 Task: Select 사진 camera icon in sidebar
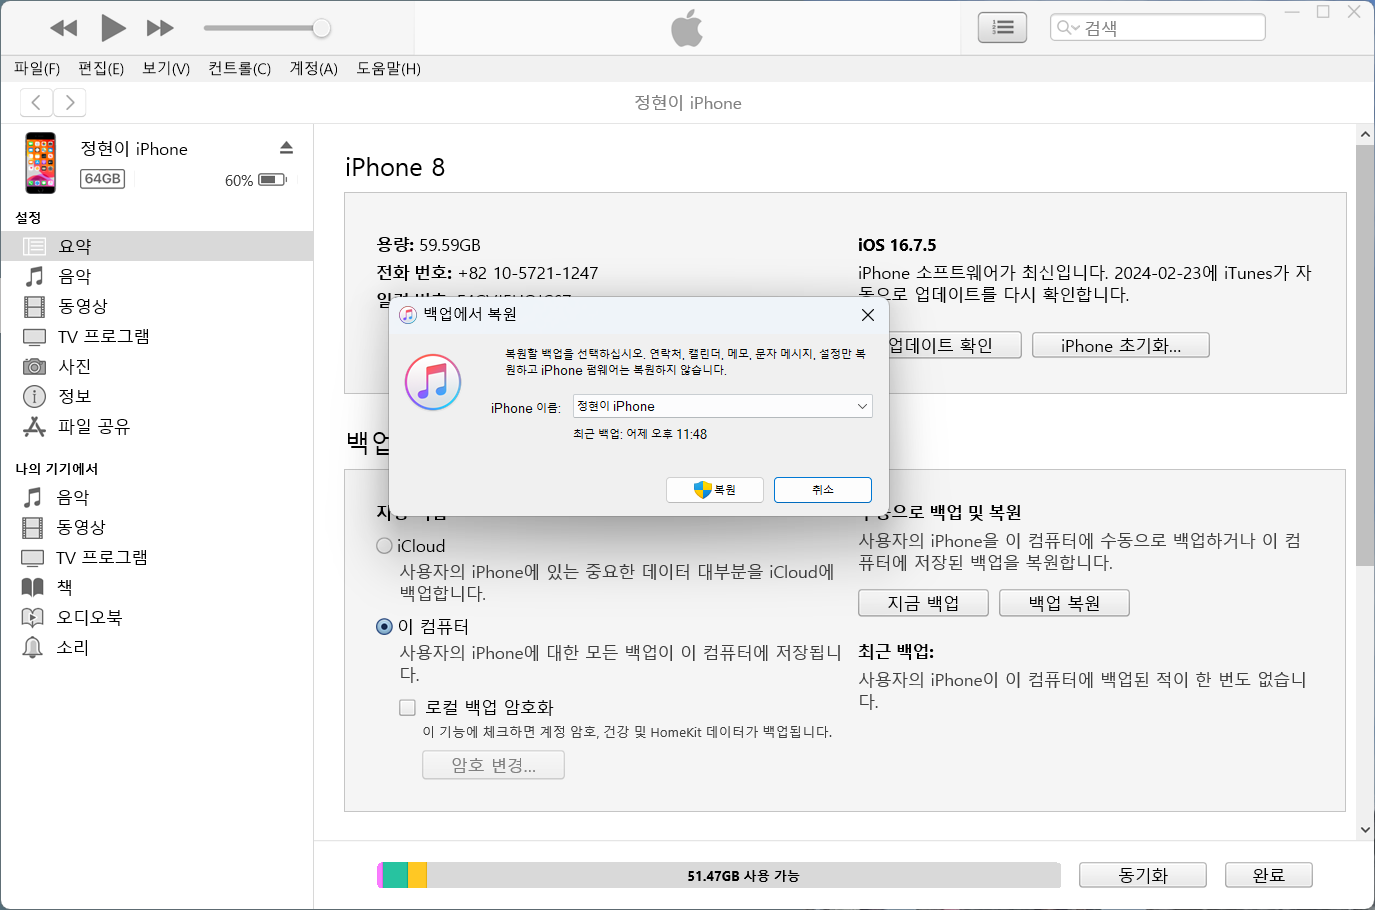click(x=35, y=366)
